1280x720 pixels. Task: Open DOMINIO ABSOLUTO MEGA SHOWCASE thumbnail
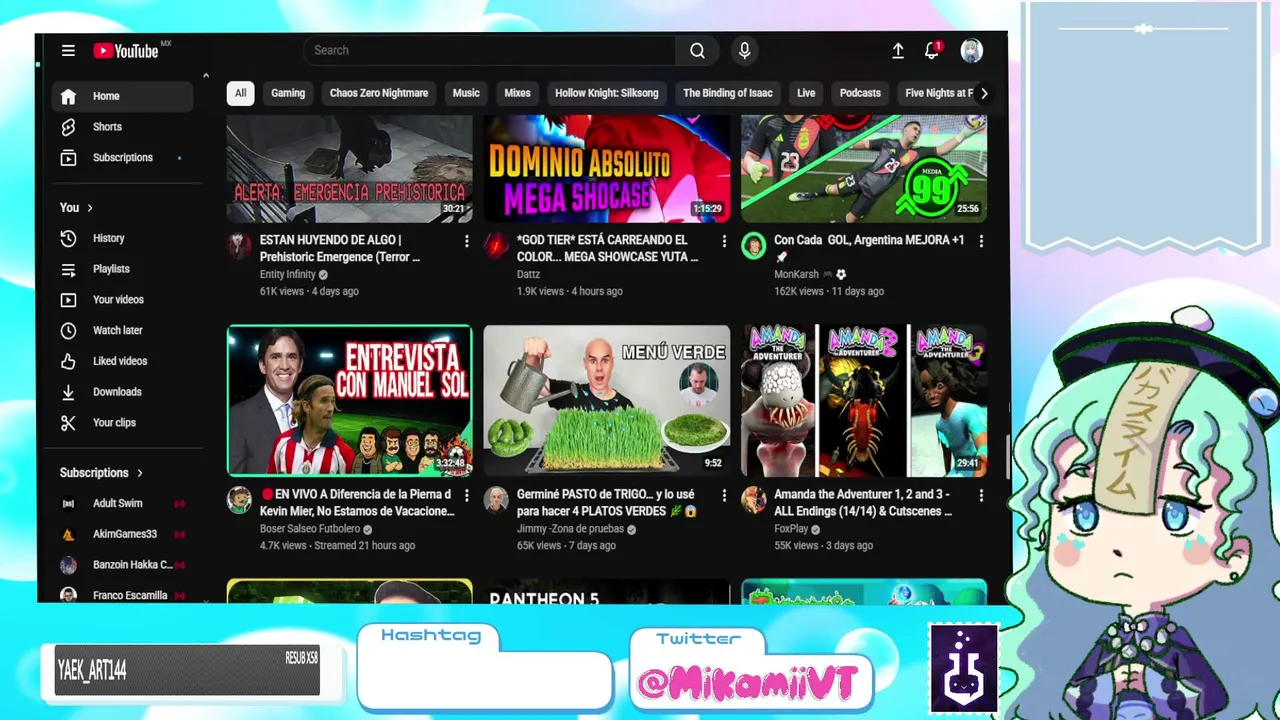tap(607, 168)
